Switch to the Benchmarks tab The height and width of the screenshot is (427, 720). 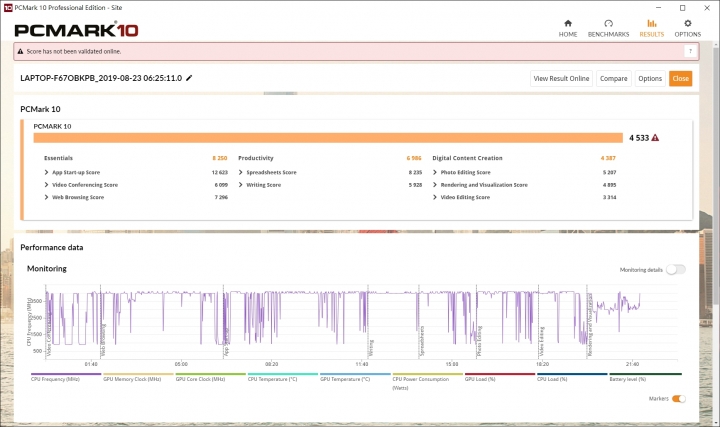[x=608, y=28]
